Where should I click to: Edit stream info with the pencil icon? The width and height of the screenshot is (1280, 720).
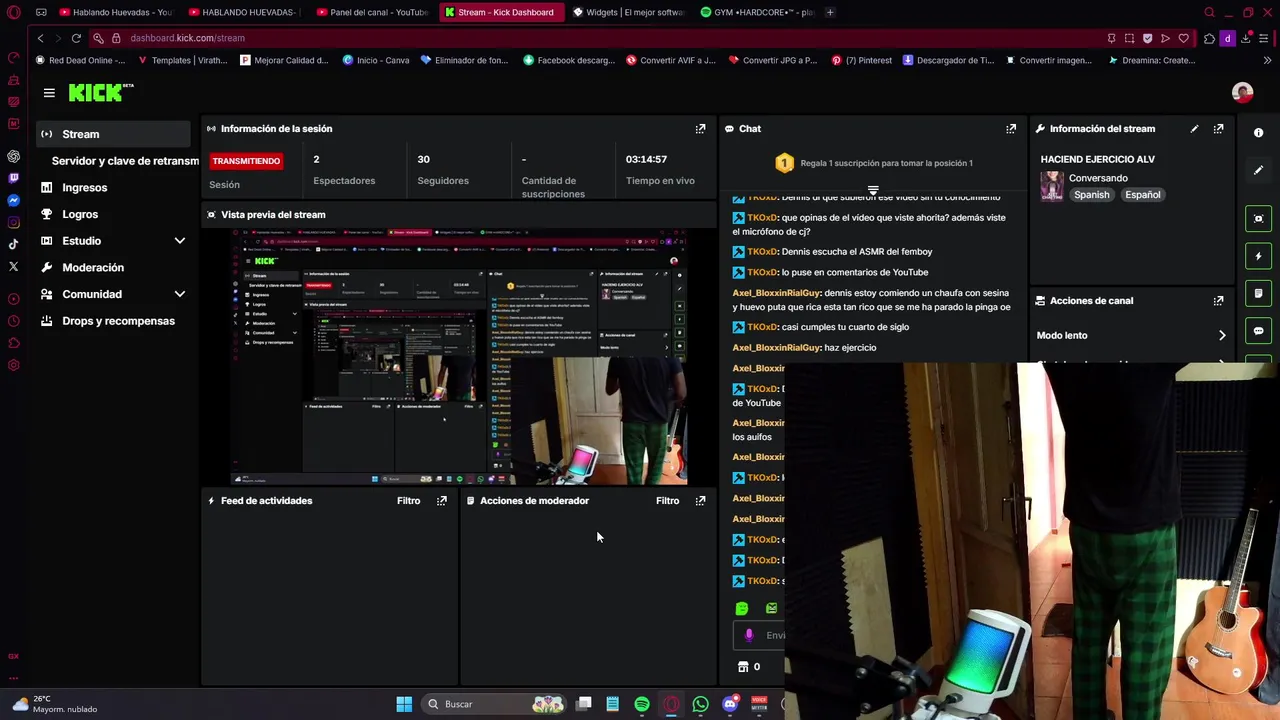click(x=1194, y=129)
